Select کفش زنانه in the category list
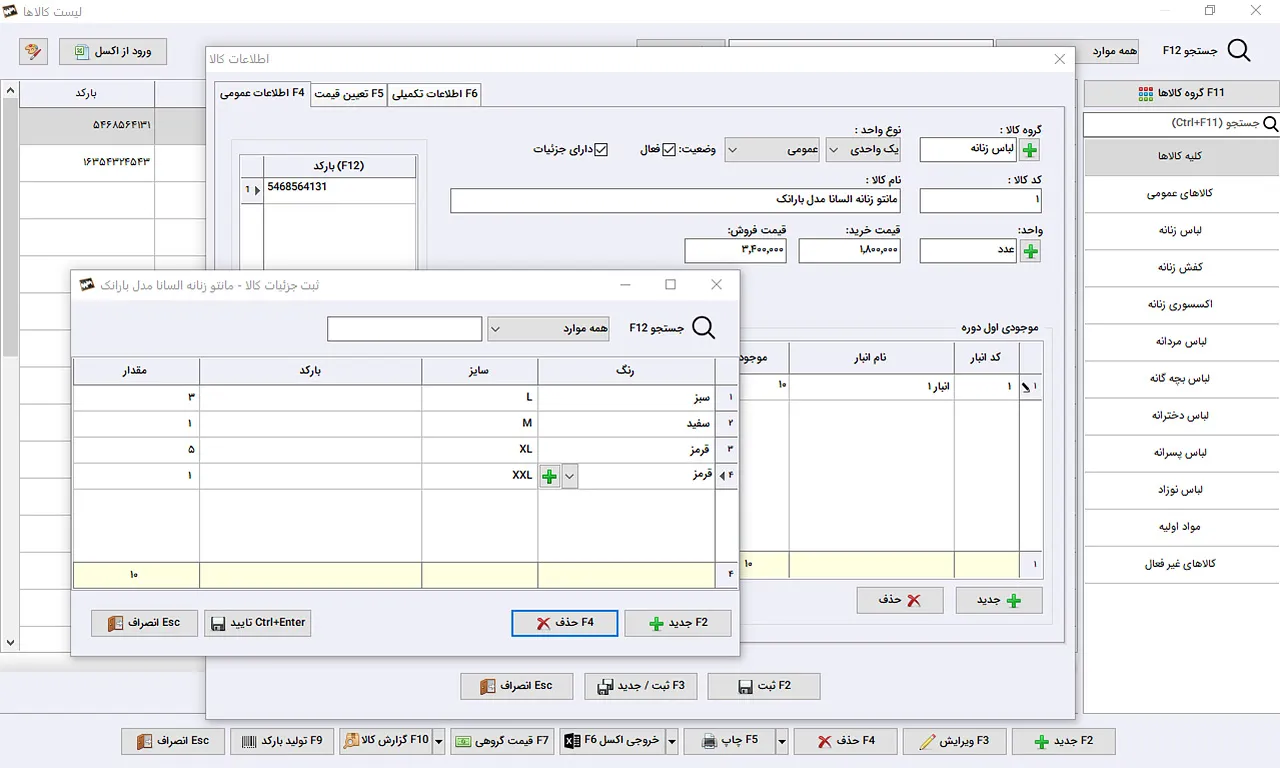Screen dimensions: 1280x768 click(x=1181, y=268)
